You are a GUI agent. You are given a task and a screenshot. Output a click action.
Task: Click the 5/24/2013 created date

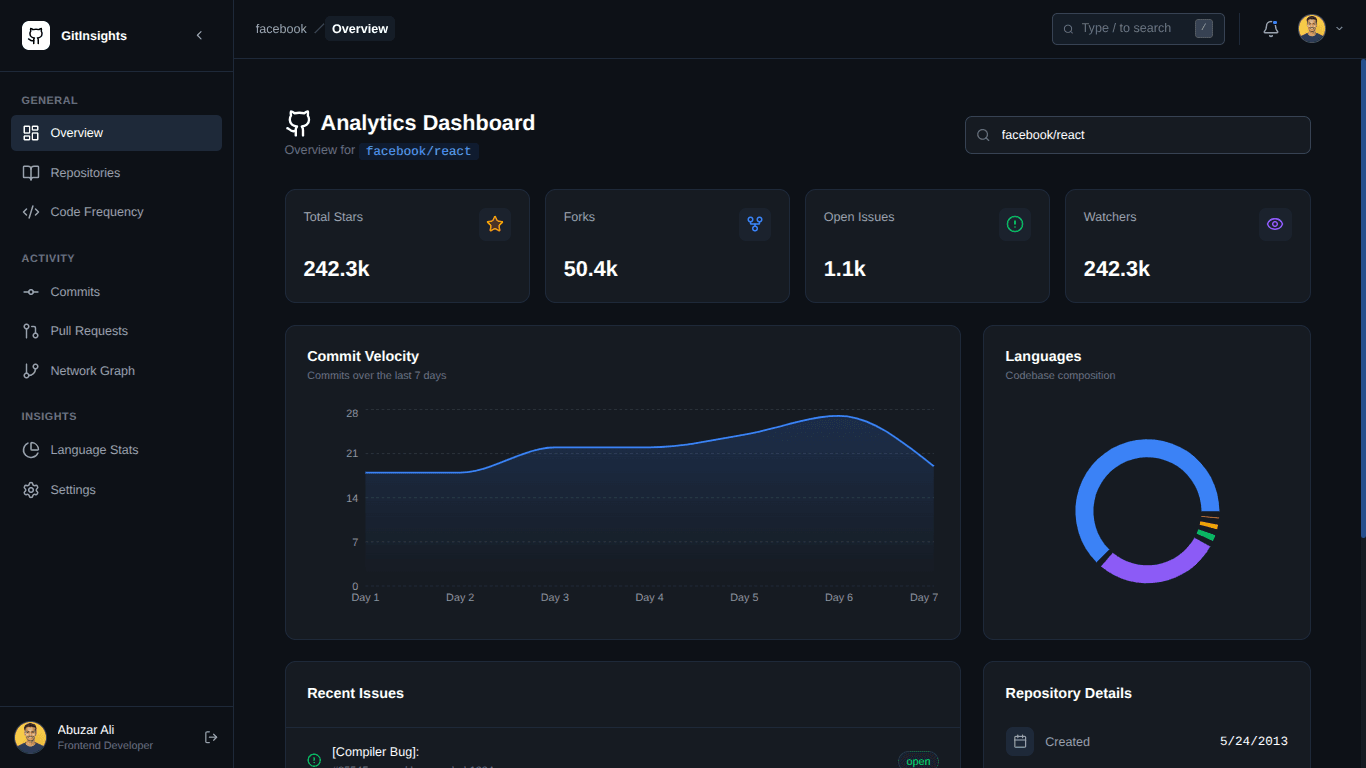coord(1254,742)
